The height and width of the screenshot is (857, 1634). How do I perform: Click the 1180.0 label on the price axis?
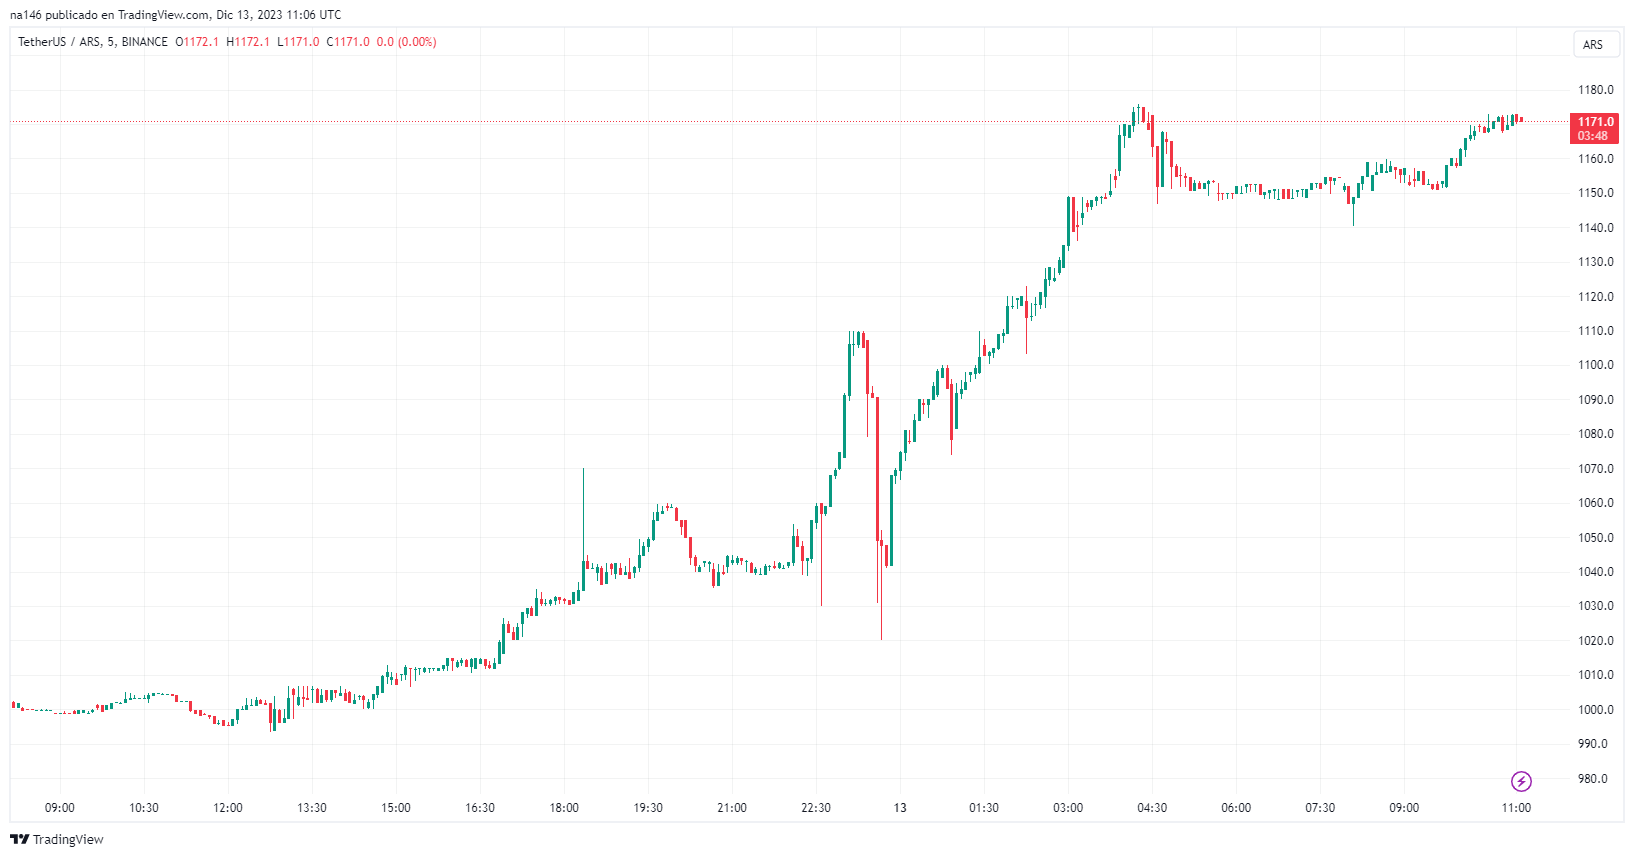pyautogui.click(x=1596, y=90)
